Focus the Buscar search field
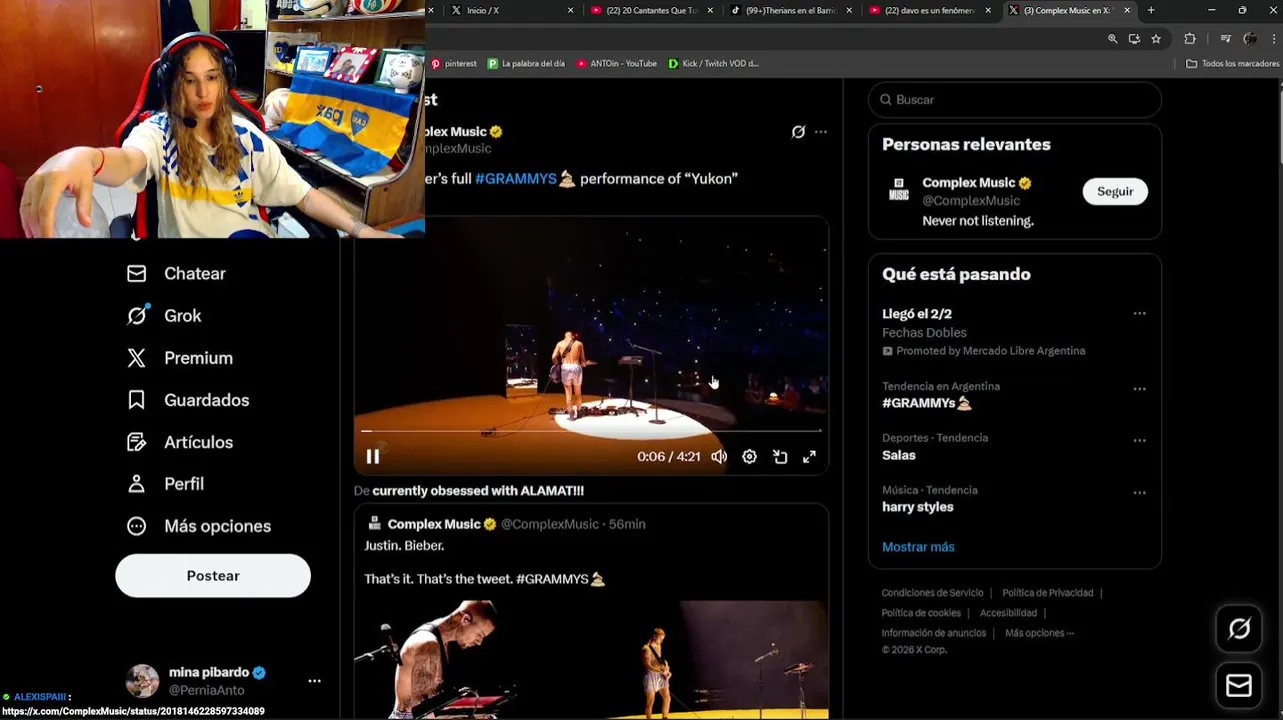The image size is (1283, 720). [x=1014, y=100]
